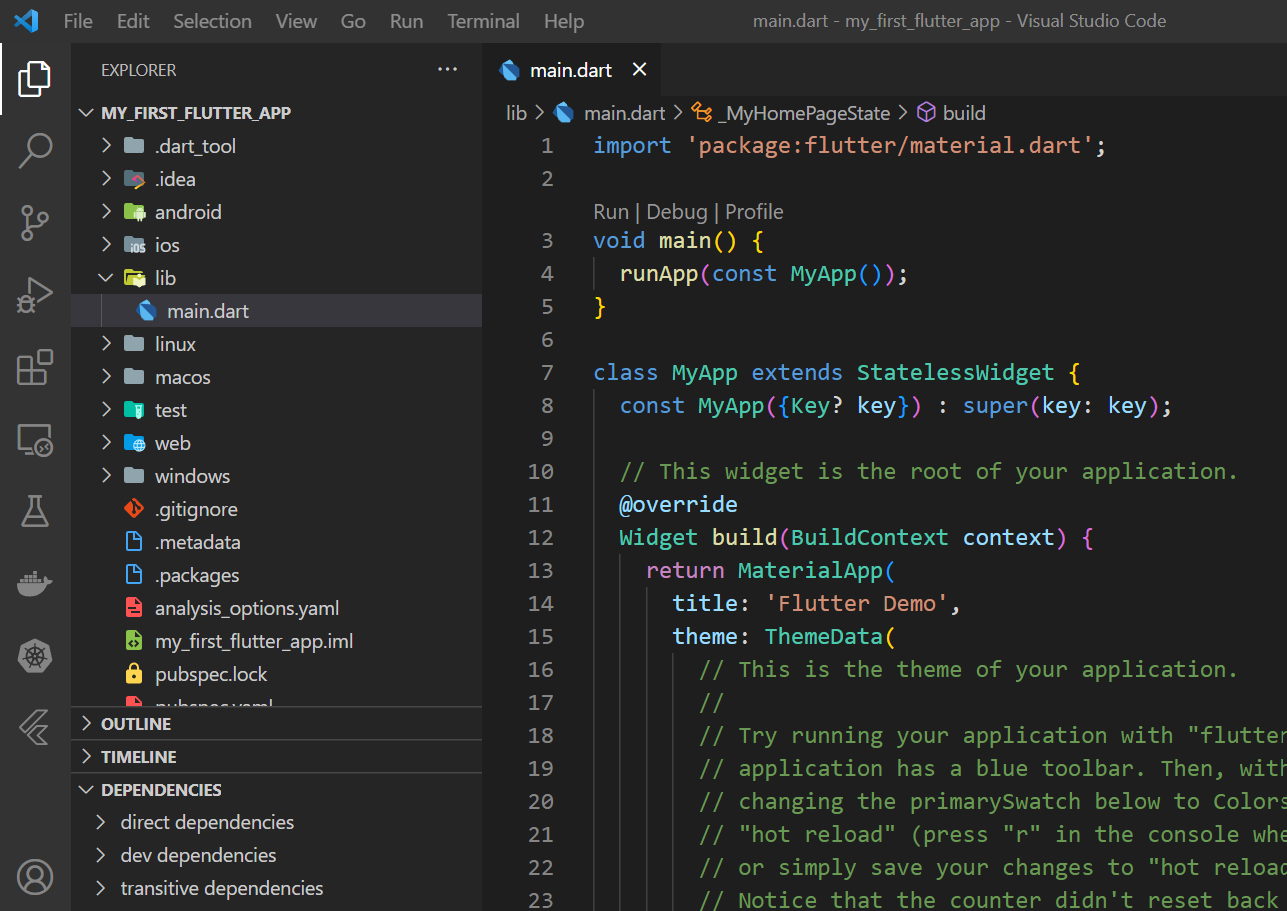Collapse the lib folder

(x=106, y=278)
